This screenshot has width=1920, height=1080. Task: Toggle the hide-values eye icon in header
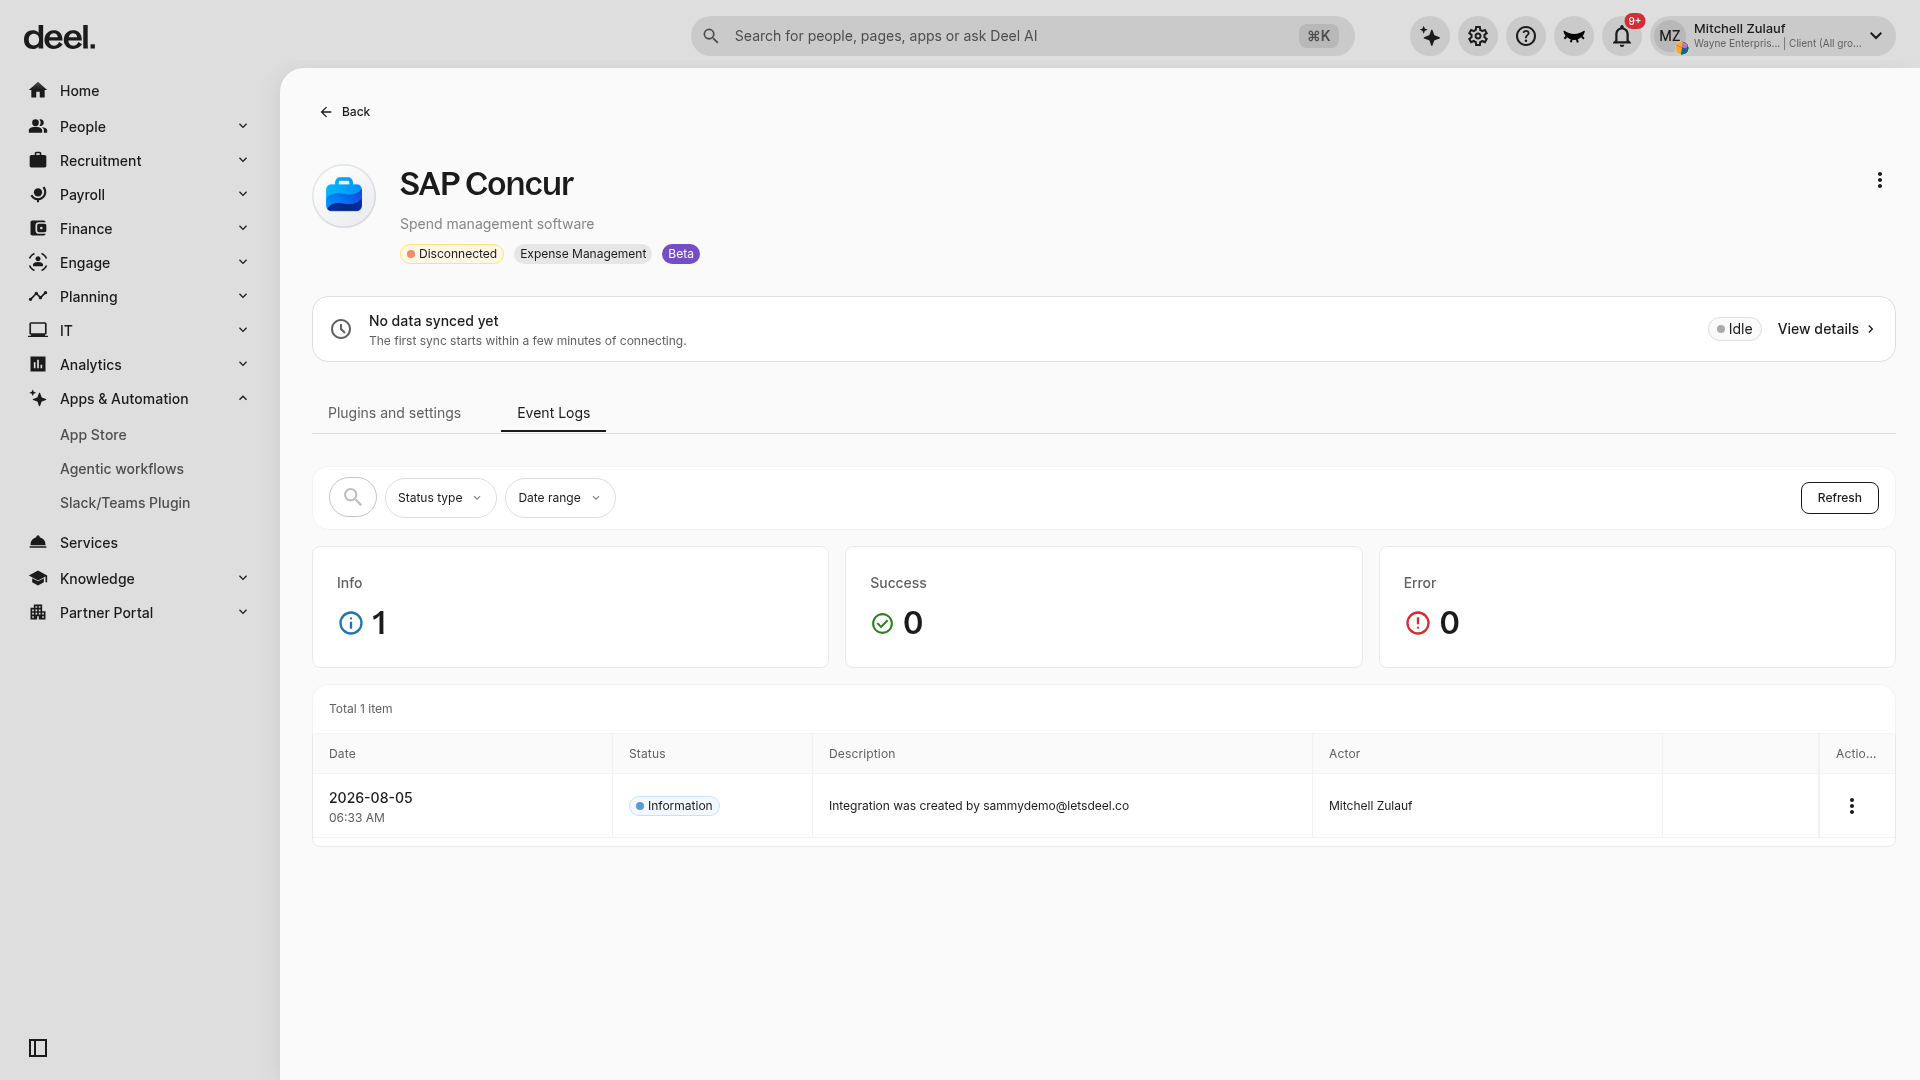click(x=1574, y=36)
